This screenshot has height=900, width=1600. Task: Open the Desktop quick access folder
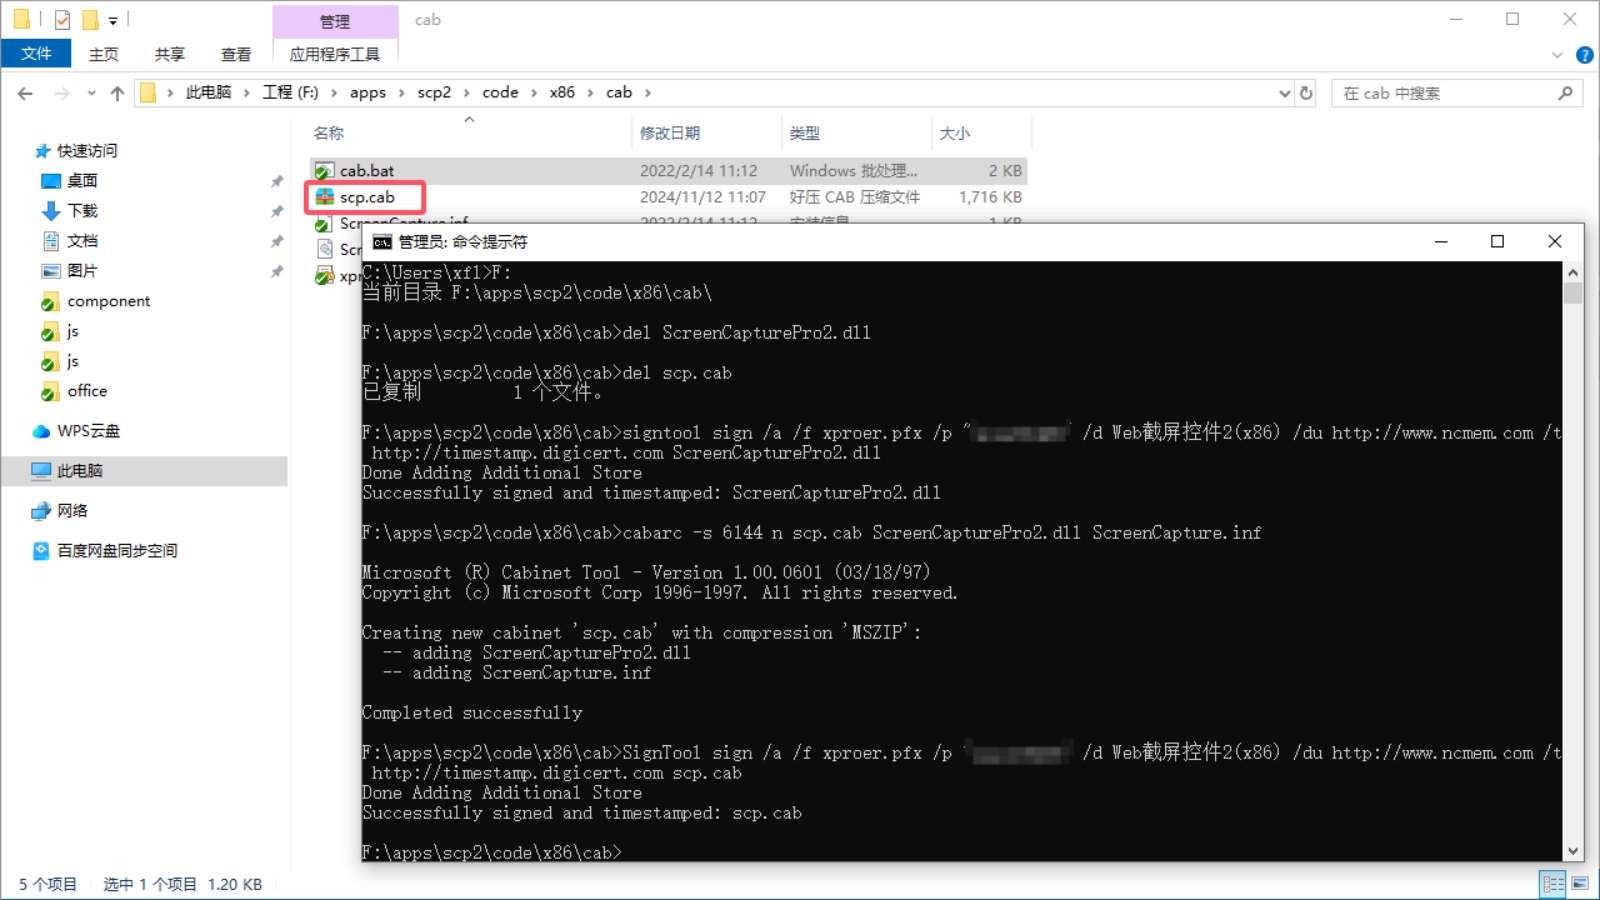[x=82, y=181]
